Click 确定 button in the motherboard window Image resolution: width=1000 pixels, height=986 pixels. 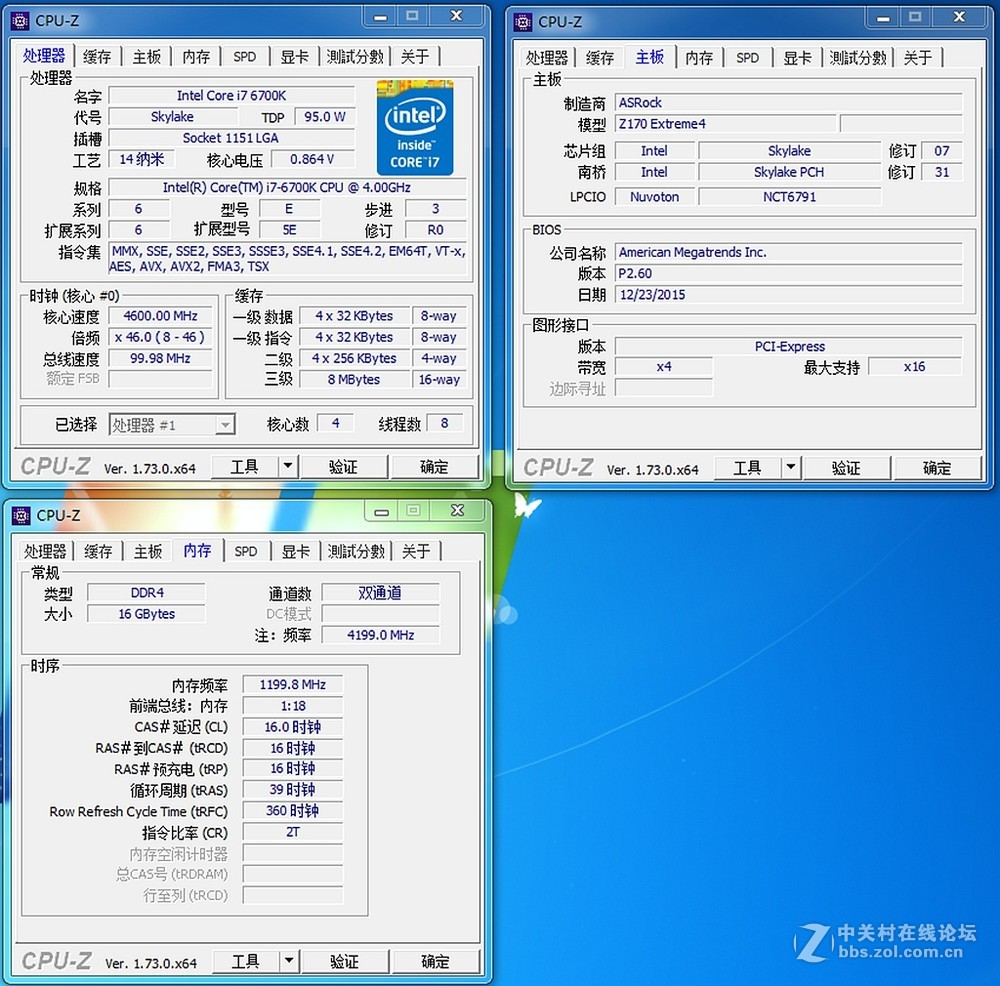click(937, 468)
